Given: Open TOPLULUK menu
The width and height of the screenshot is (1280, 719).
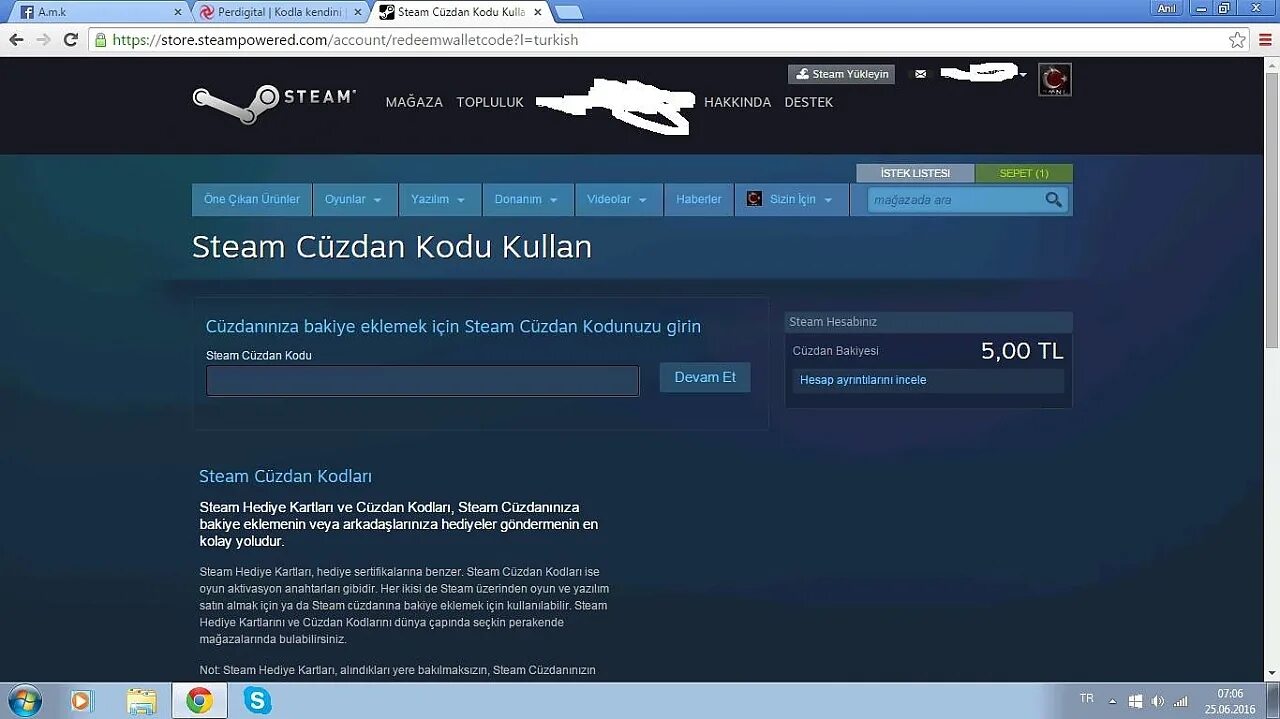Looking at the screenshot, I should (x=490, y=102).
